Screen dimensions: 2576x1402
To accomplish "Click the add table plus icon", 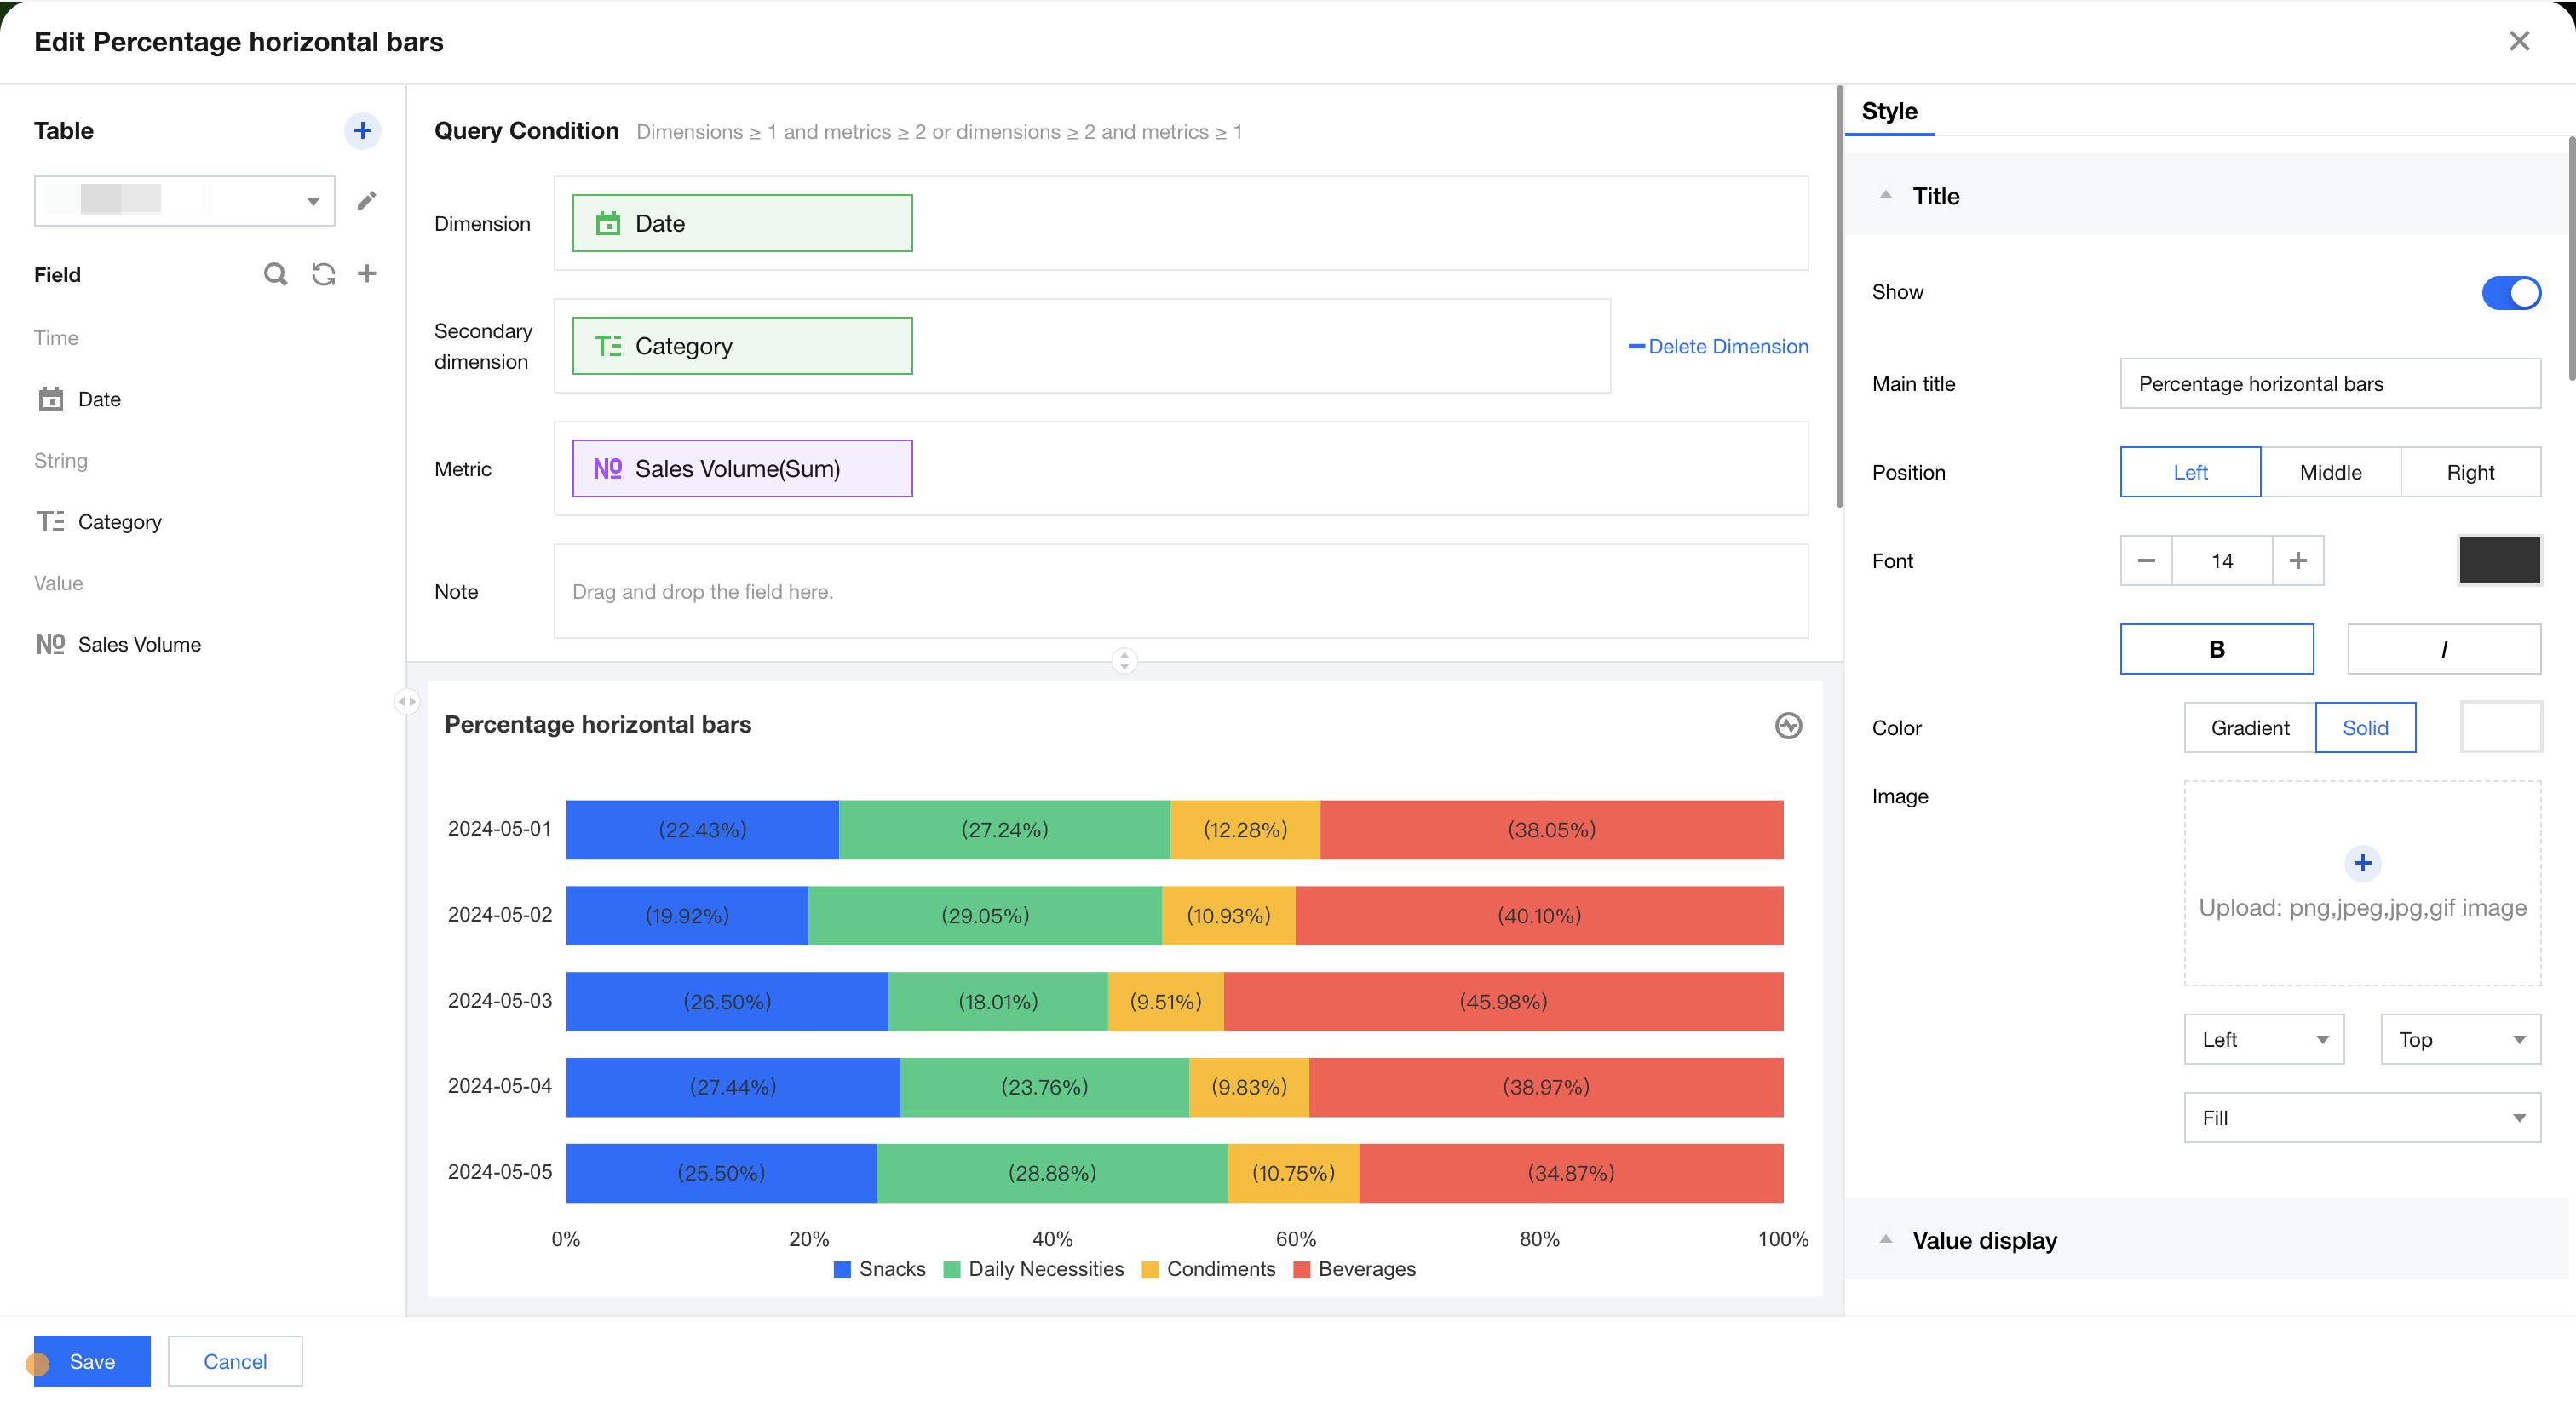I will point(362,130).
